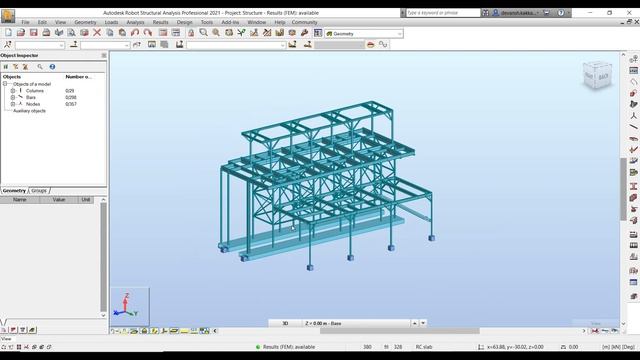Save the project with the floppy icon
The width and height of the screenshot is (640, 360).
click(x=33, y=33)
